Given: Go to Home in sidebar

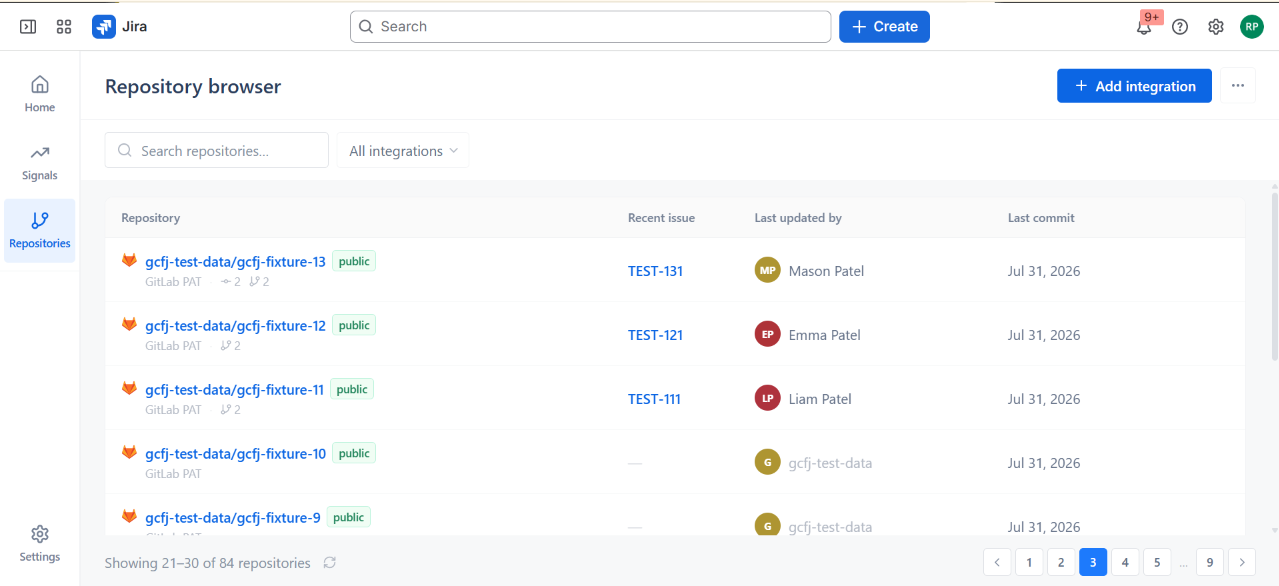Looking at the screenshot, I should (x=40, y=94).
